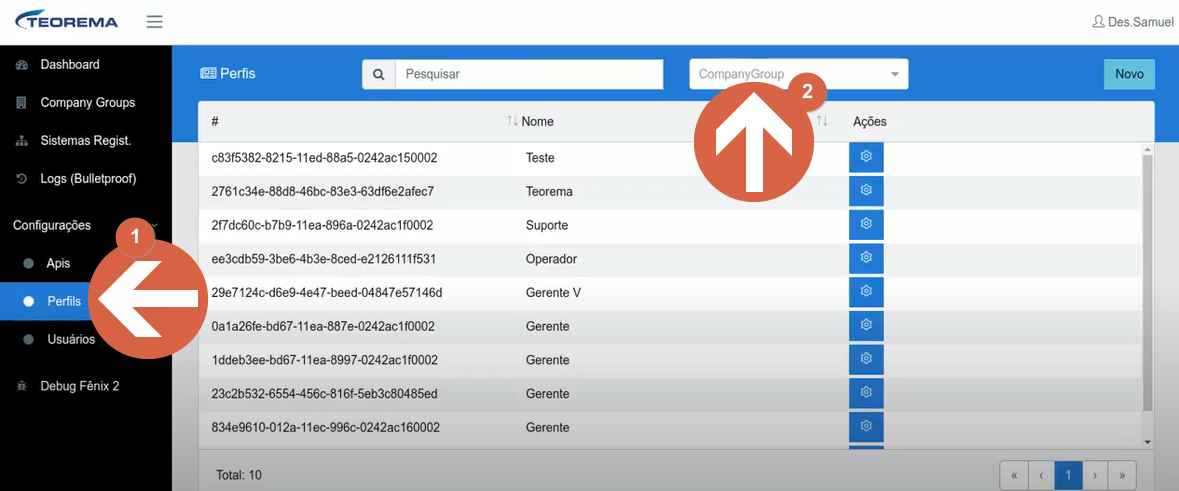
Task: Click the Operador name cell
Action: click(551, 259)
